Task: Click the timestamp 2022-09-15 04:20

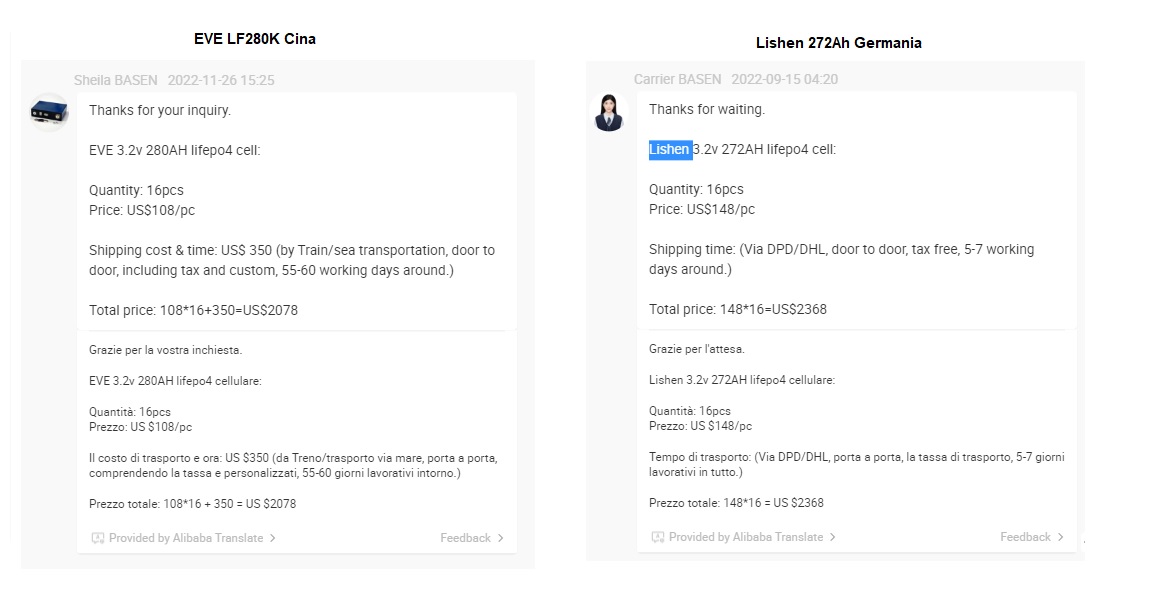Action: pyautogui.click(x=785, y=79)
